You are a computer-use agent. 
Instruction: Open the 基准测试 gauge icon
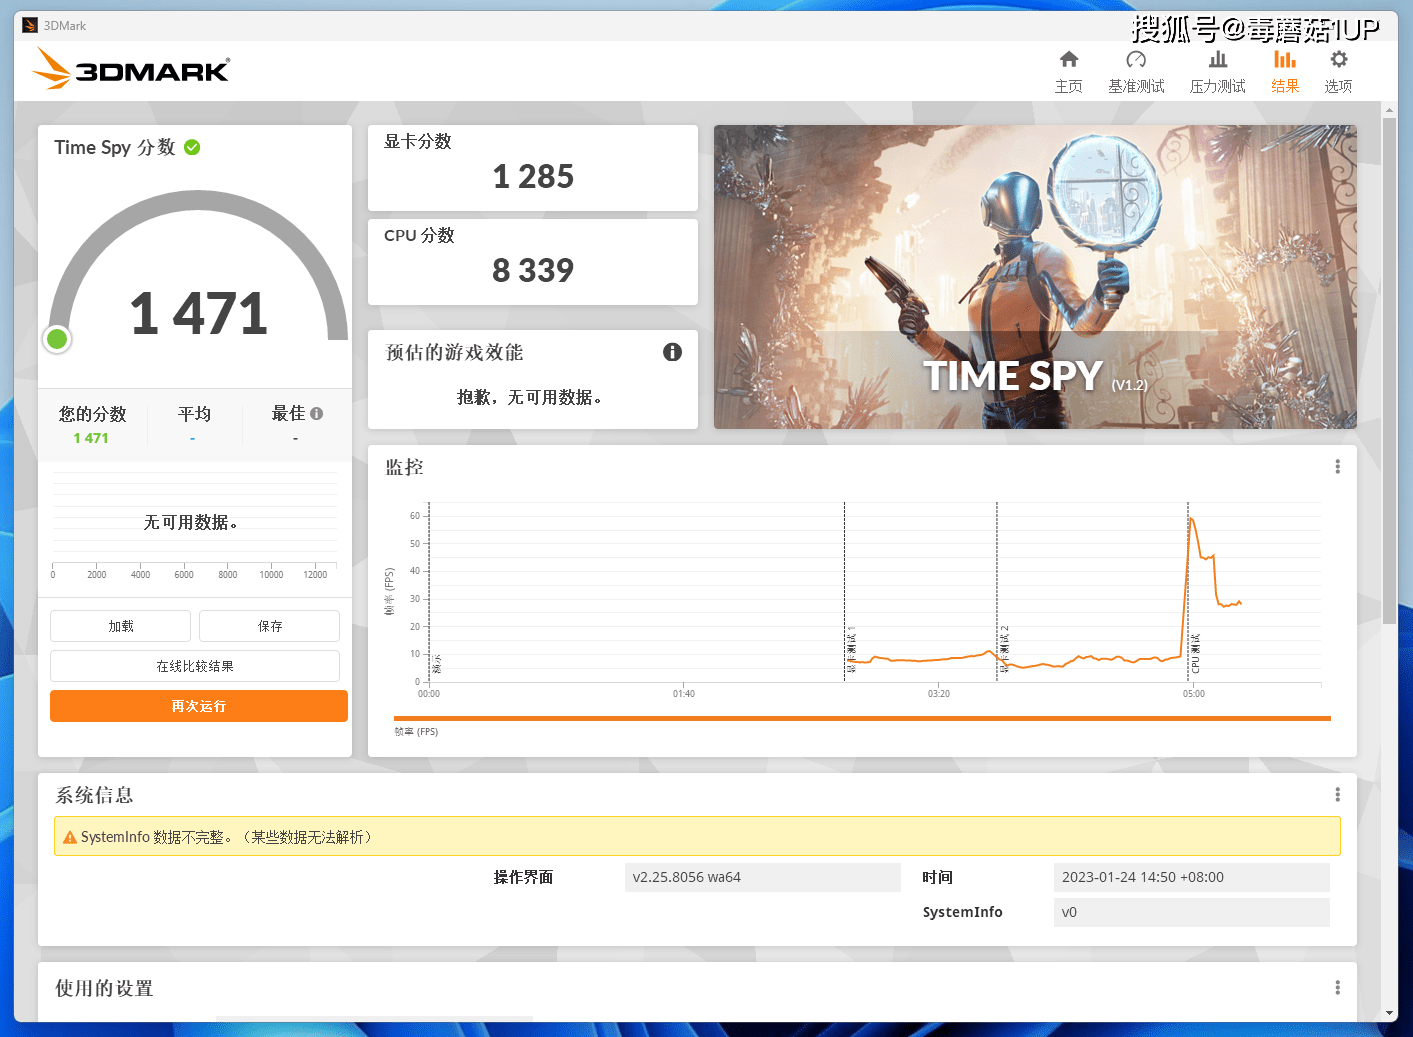click(x=1136, y=59)
